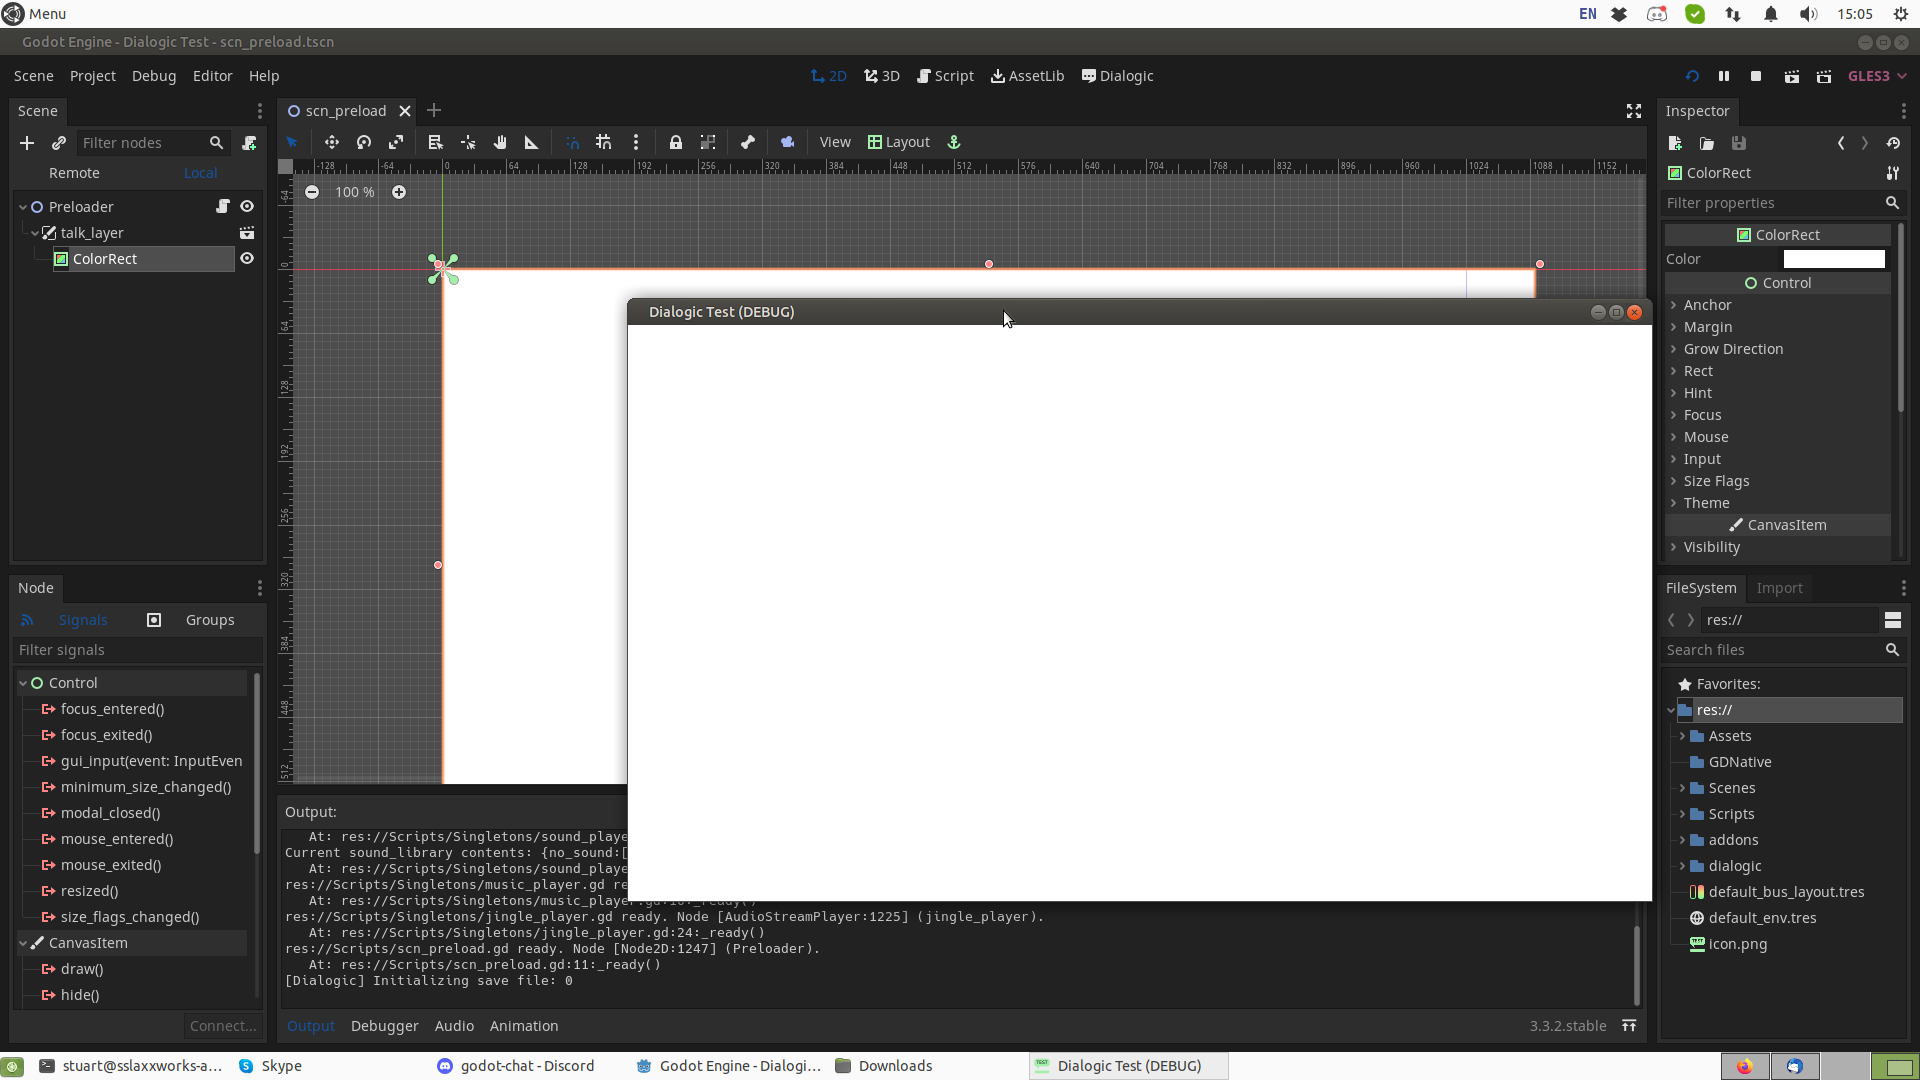Select the Ruler tool
1920x1080 pixels.
[531, 142]
